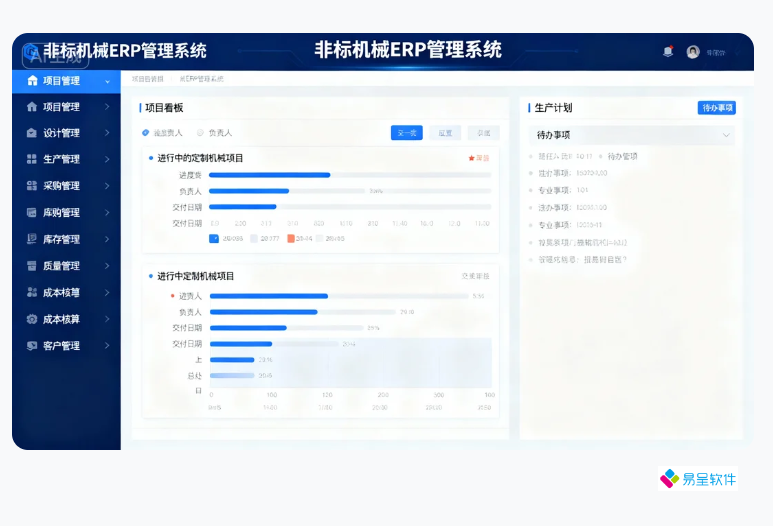Click the blue button in 项目看板 filter row
This screenshot has height=526, width=773.
click(407, 133)
